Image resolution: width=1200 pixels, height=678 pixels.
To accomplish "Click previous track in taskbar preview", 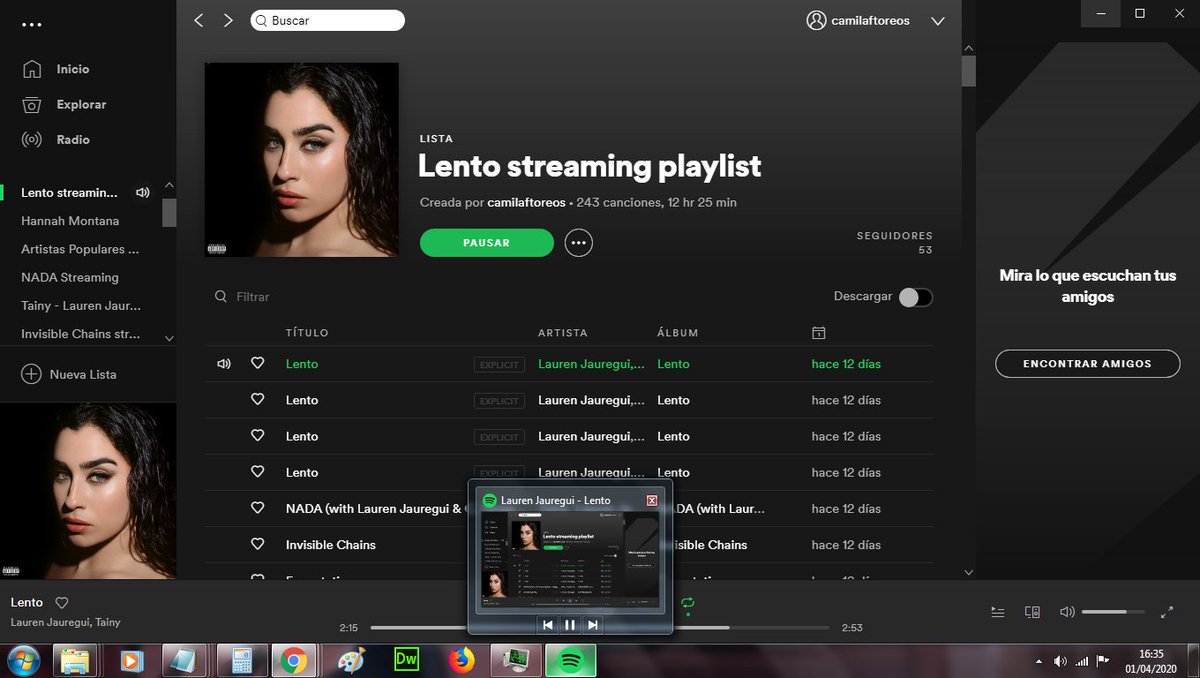I will click(x=547, y=625).
